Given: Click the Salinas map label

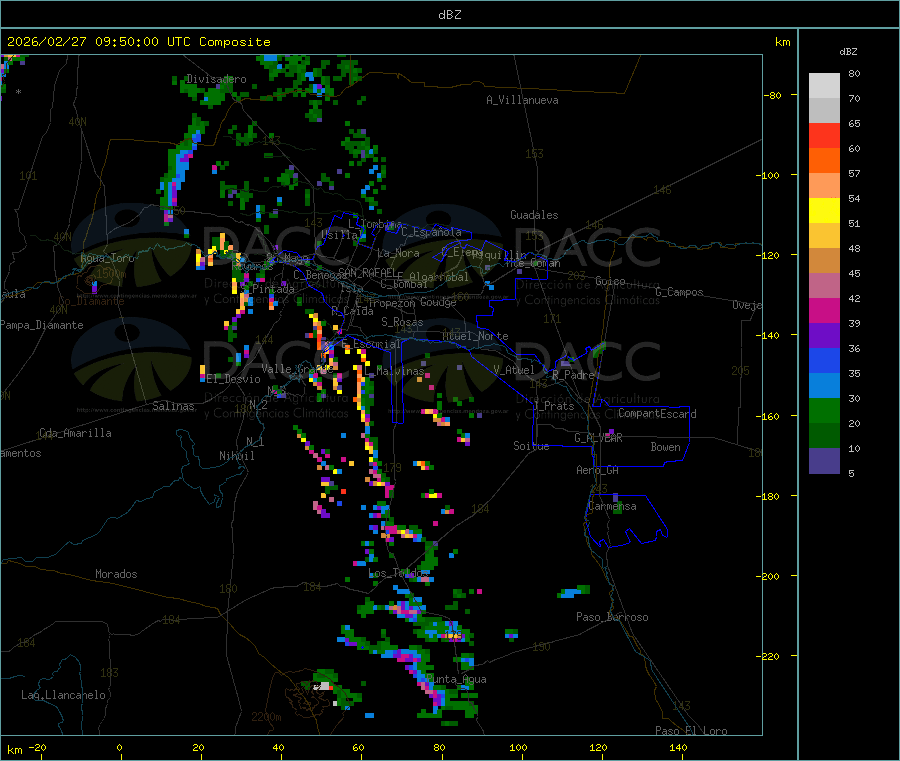Looking at the screenshot, I should coord(173,406).
